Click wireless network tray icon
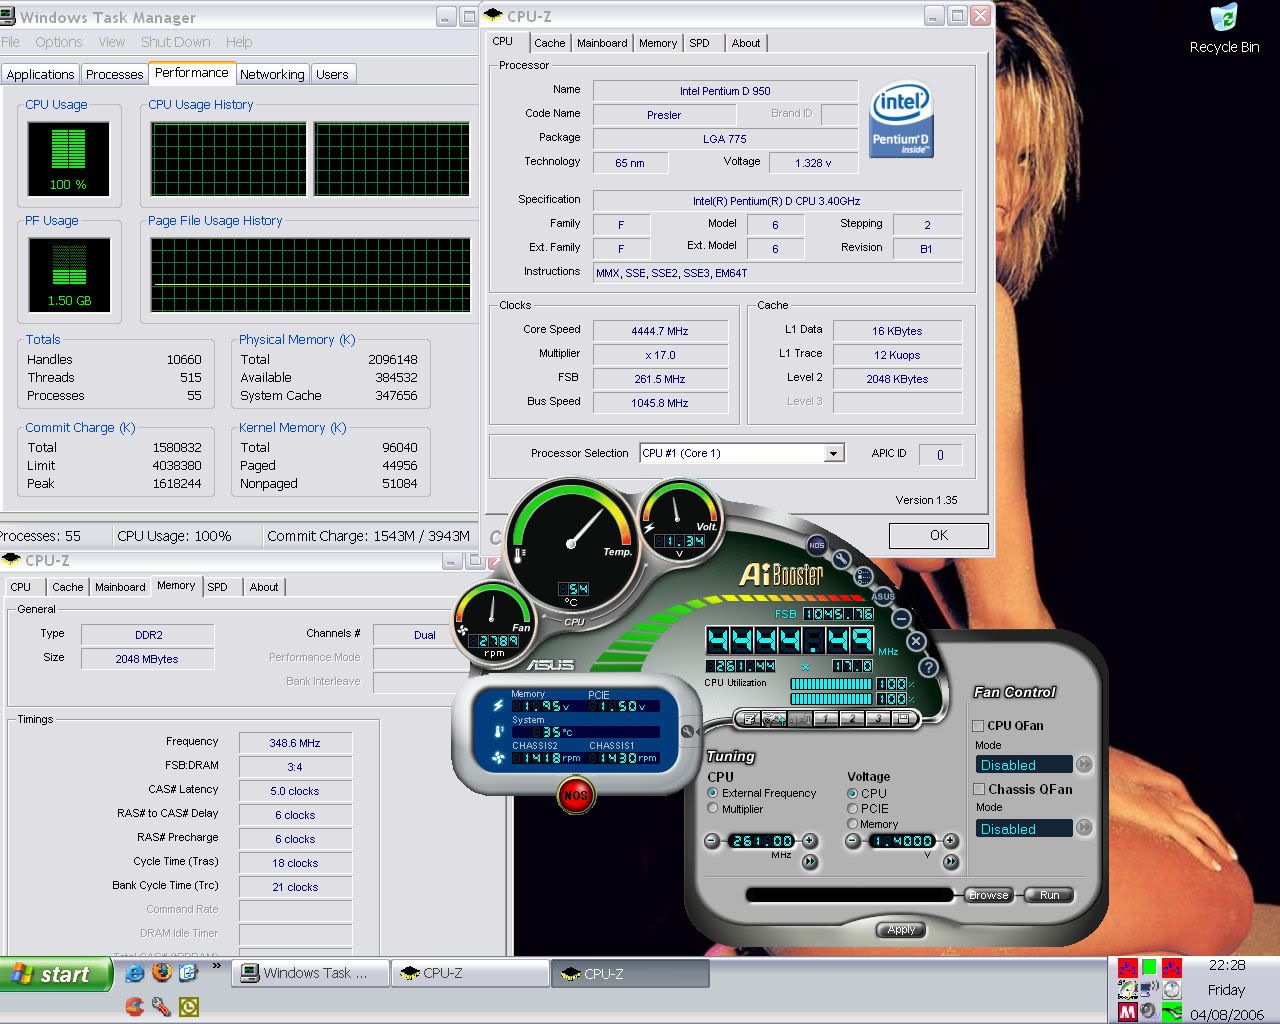Image resolution: width=1280 pixels, height=1024 pixels. click(x=1150, y=989)
